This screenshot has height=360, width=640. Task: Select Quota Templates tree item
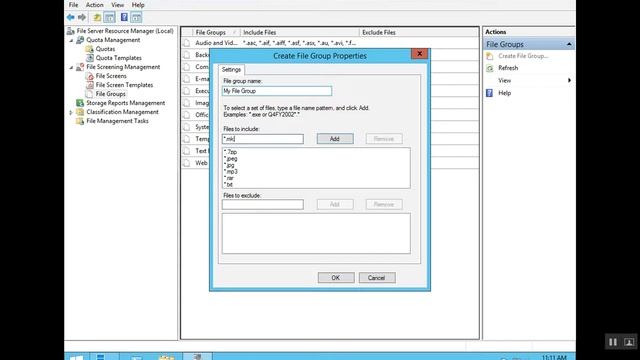118,58
